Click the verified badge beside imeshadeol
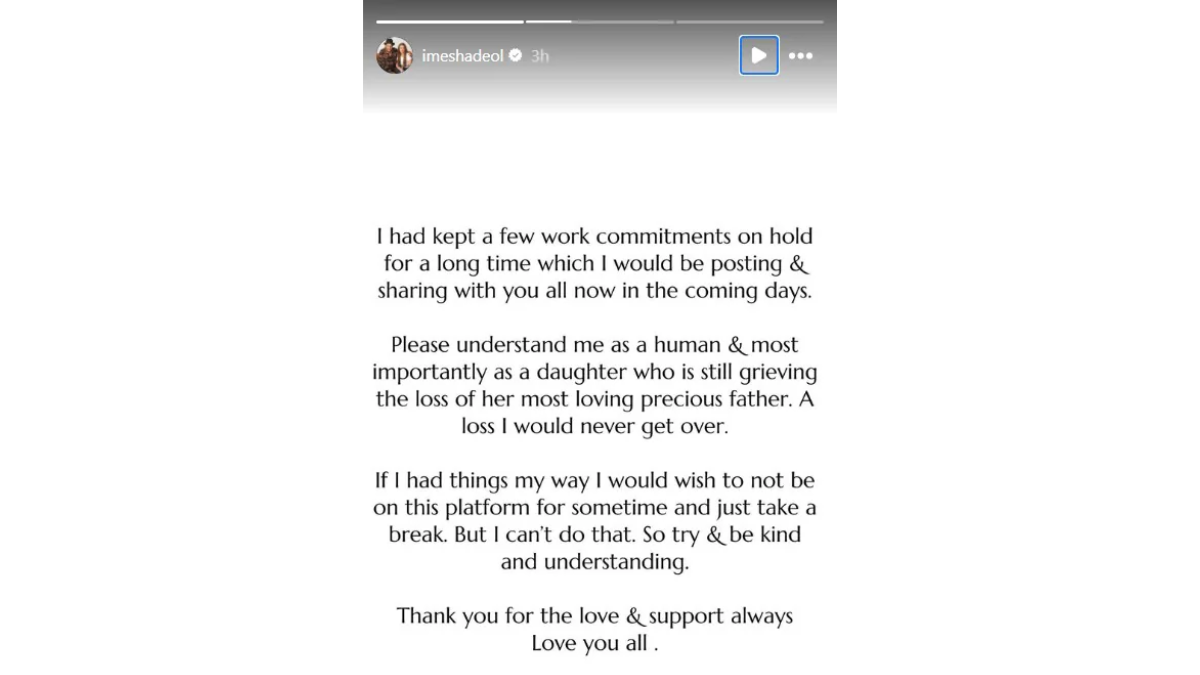This screenshot has height=675, width=1200. pos(515,56)
